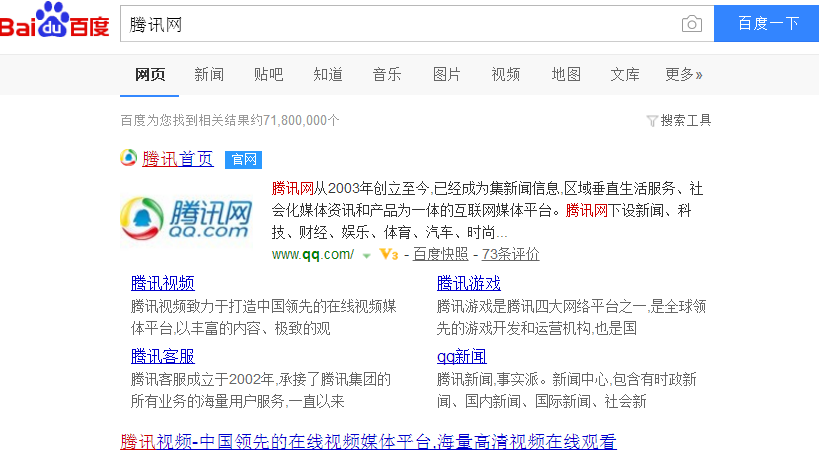The width and height of the screenshot is (819, 459).
Task: Open the qq新闻 sublink
Action: tap(462, 357)
